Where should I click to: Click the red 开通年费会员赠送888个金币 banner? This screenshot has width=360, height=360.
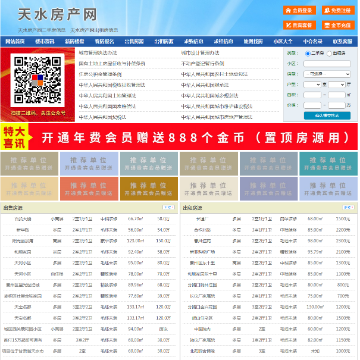(x=179, y=137)
